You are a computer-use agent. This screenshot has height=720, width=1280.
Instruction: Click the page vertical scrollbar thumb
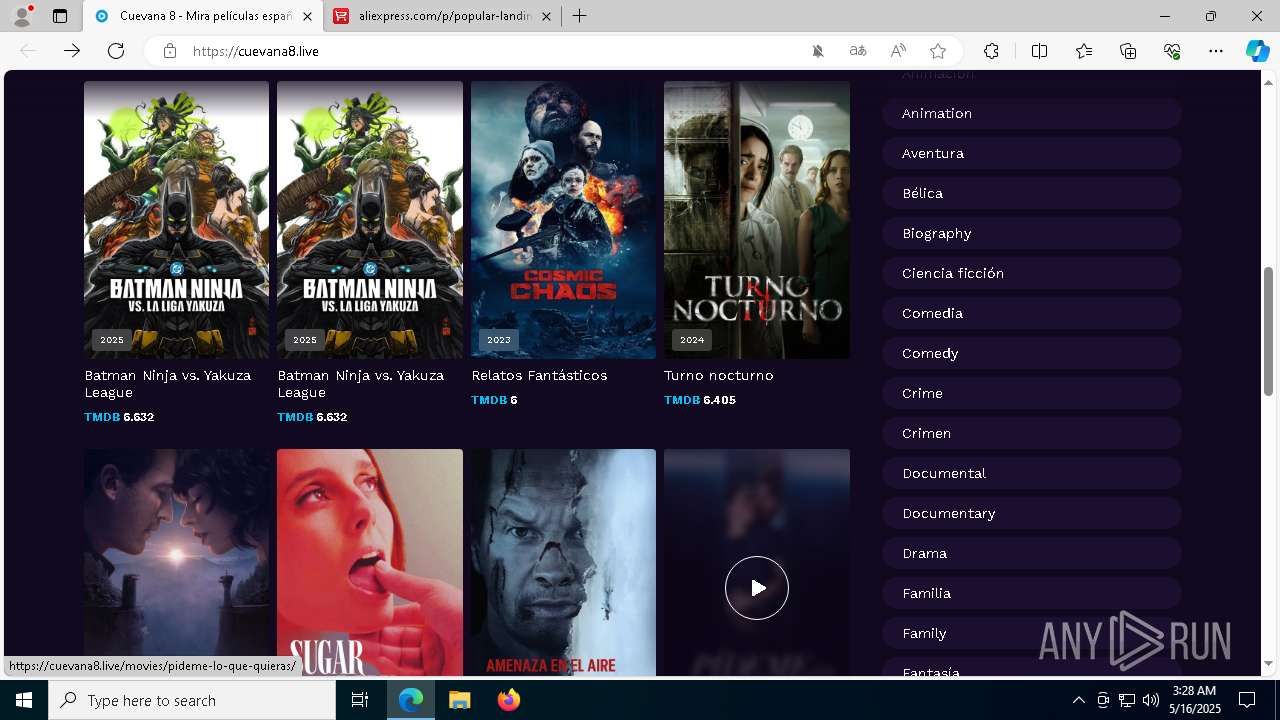[1268, 331]
